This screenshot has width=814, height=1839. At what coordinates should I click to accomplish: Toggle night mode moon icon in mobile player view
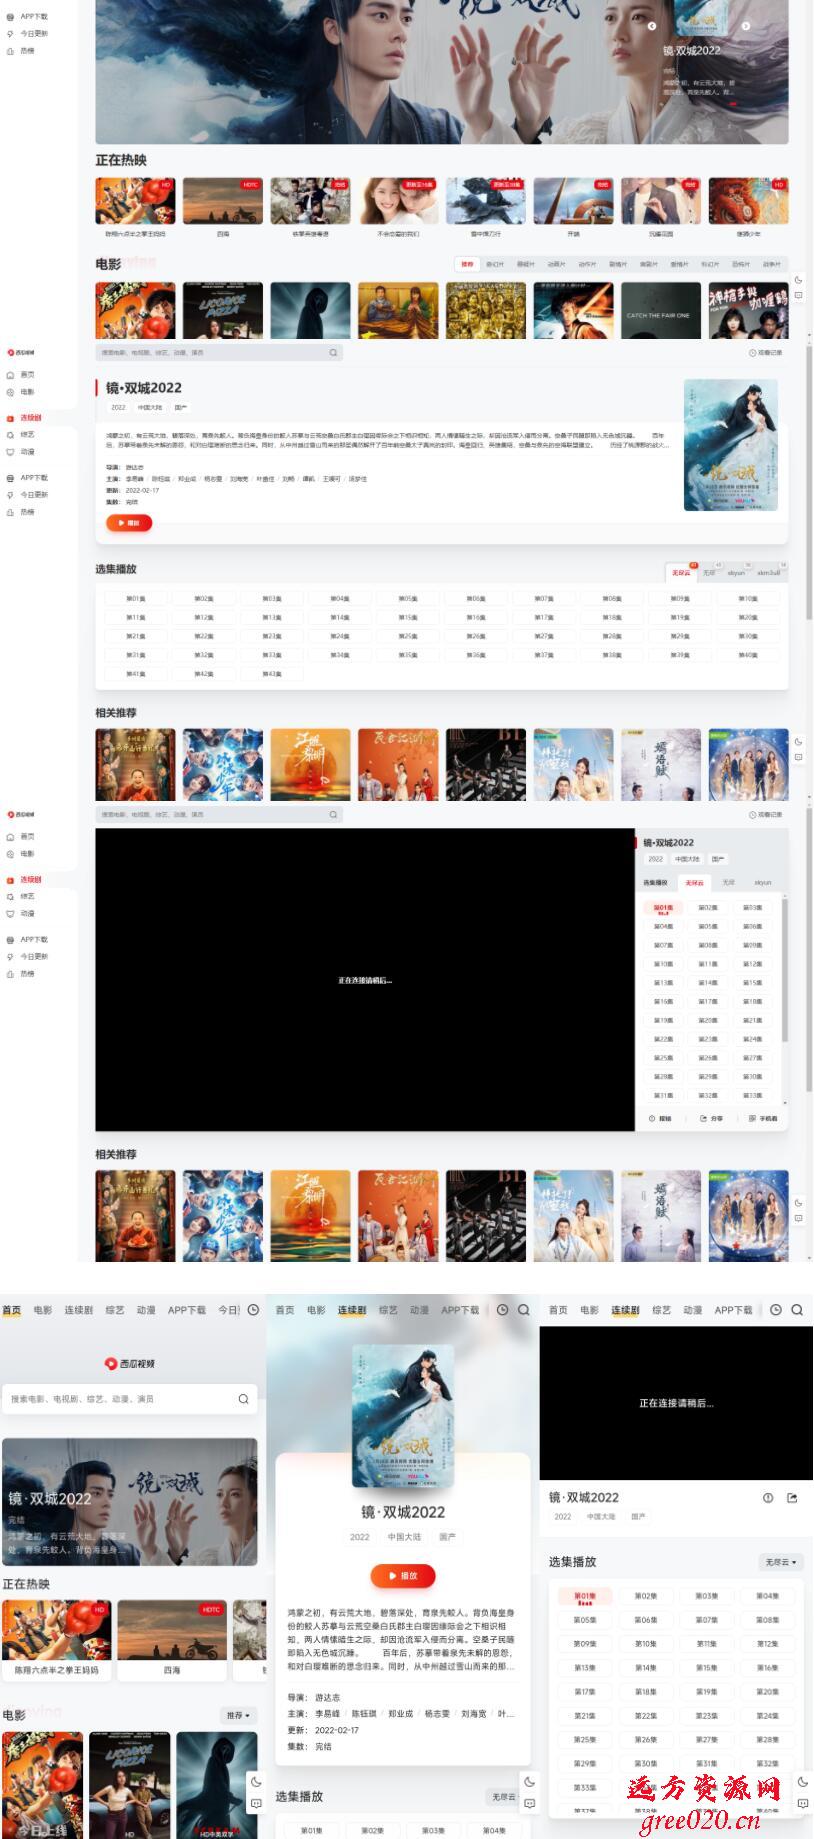[x=802, y=1782]
